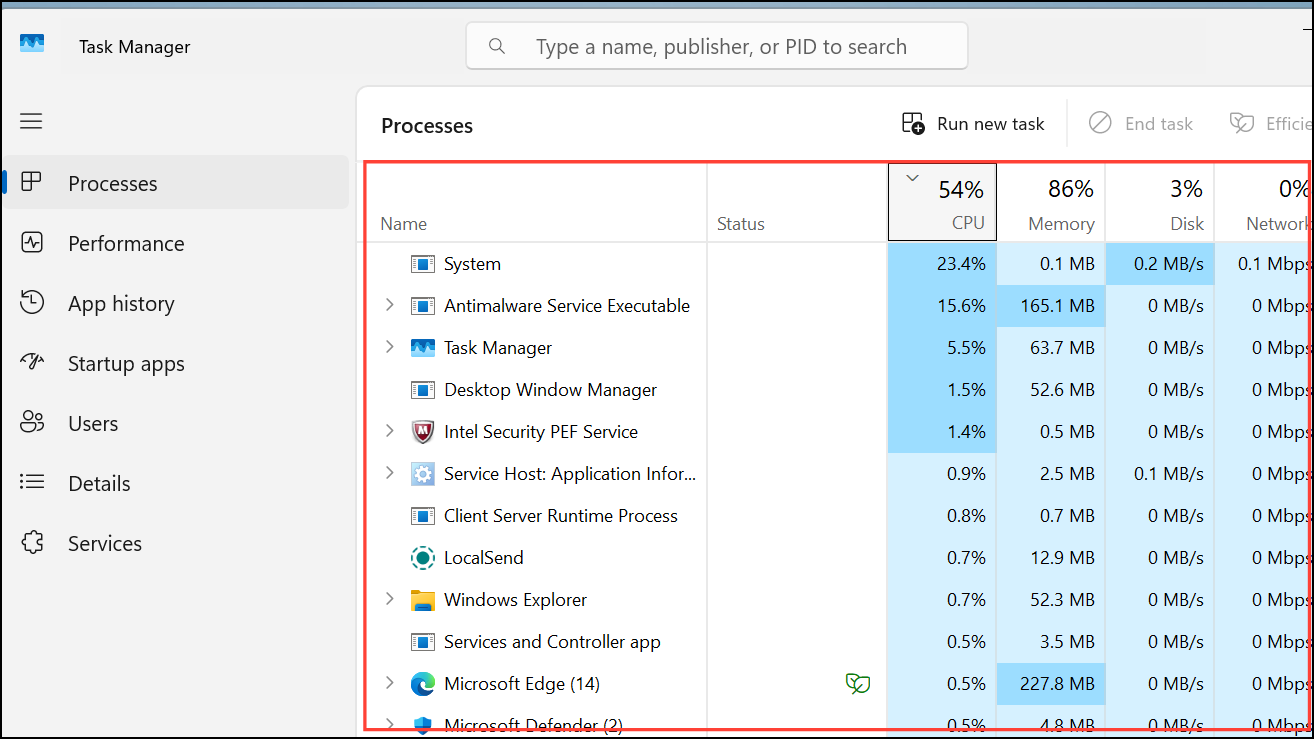Image resolution: width=1314 pixels, height=739 pixels.
Task: Click the Run new task button
Action: pos(973,123)
